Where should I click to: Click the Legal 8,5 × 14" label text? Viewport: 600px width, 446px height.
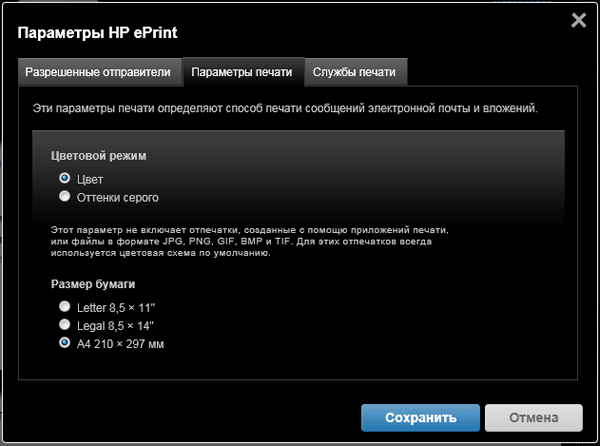(x=115, y=325)
